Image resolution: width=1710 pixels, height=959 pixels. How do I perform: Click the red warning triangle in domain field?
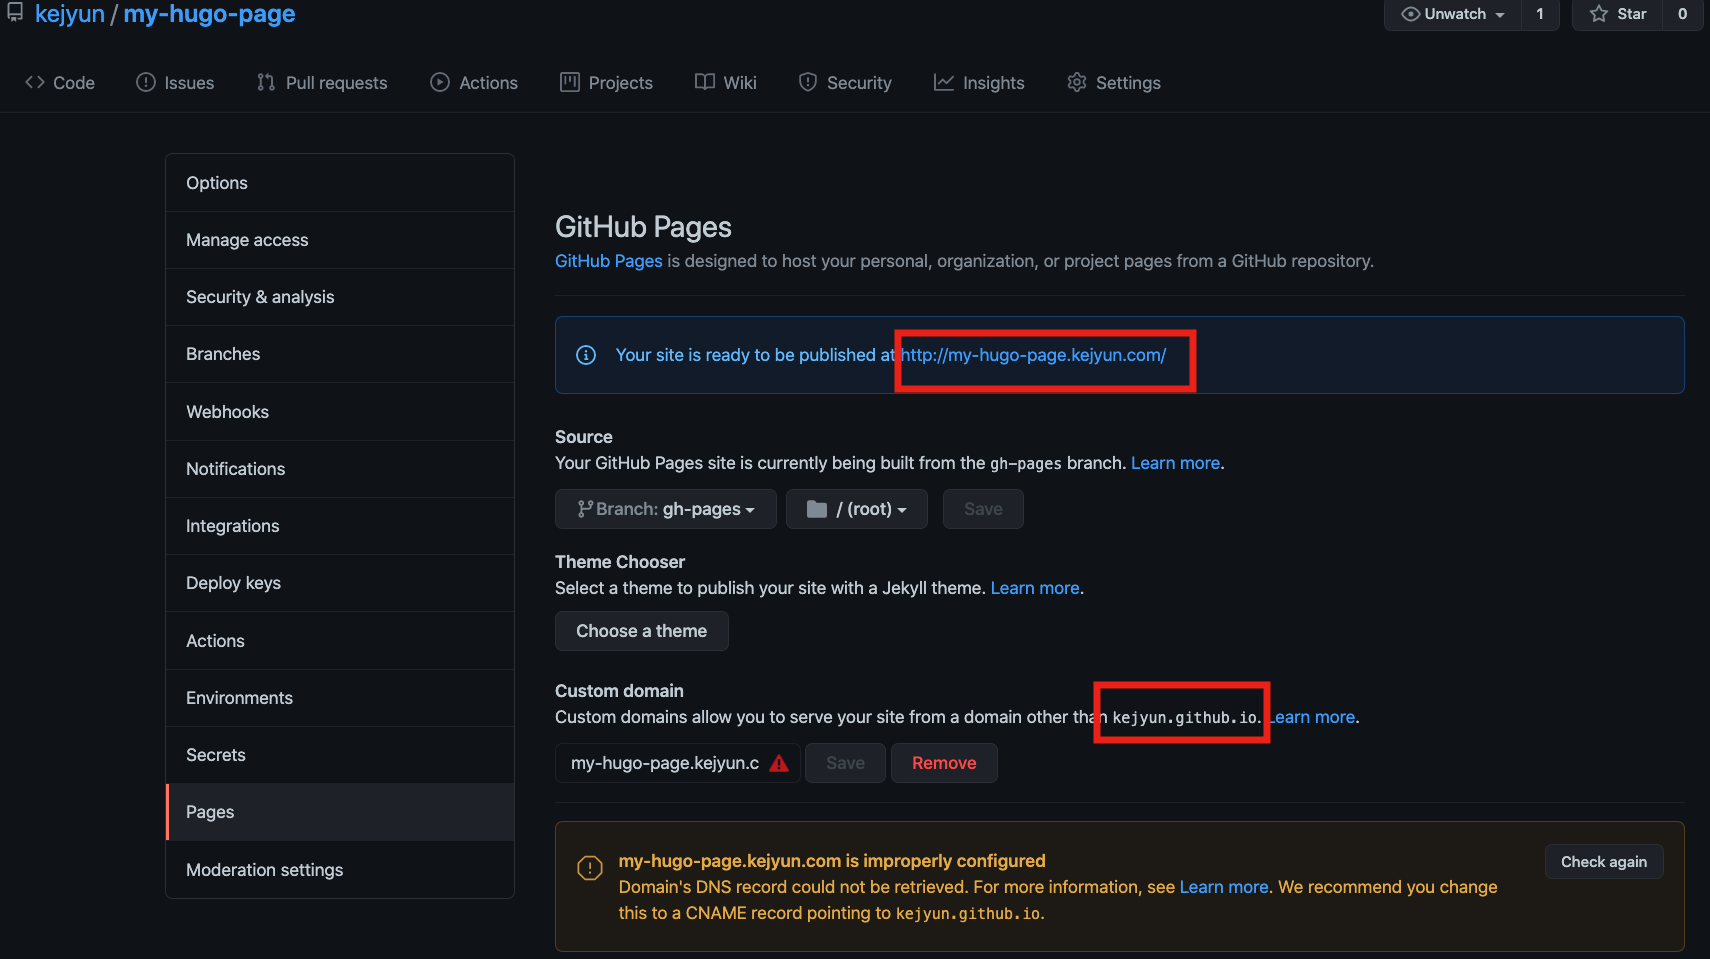[x=779, y=764]
